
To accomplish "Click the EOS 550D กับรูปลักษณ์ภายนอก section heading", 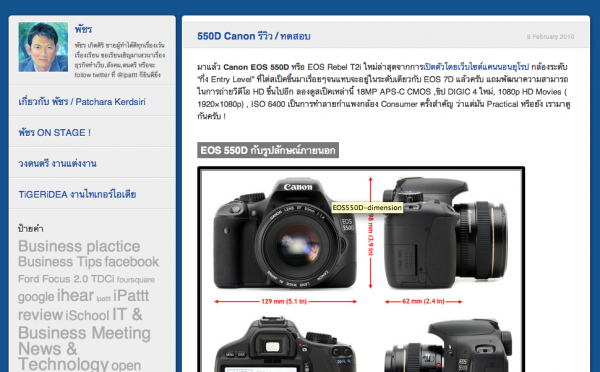I will [268, 150].
